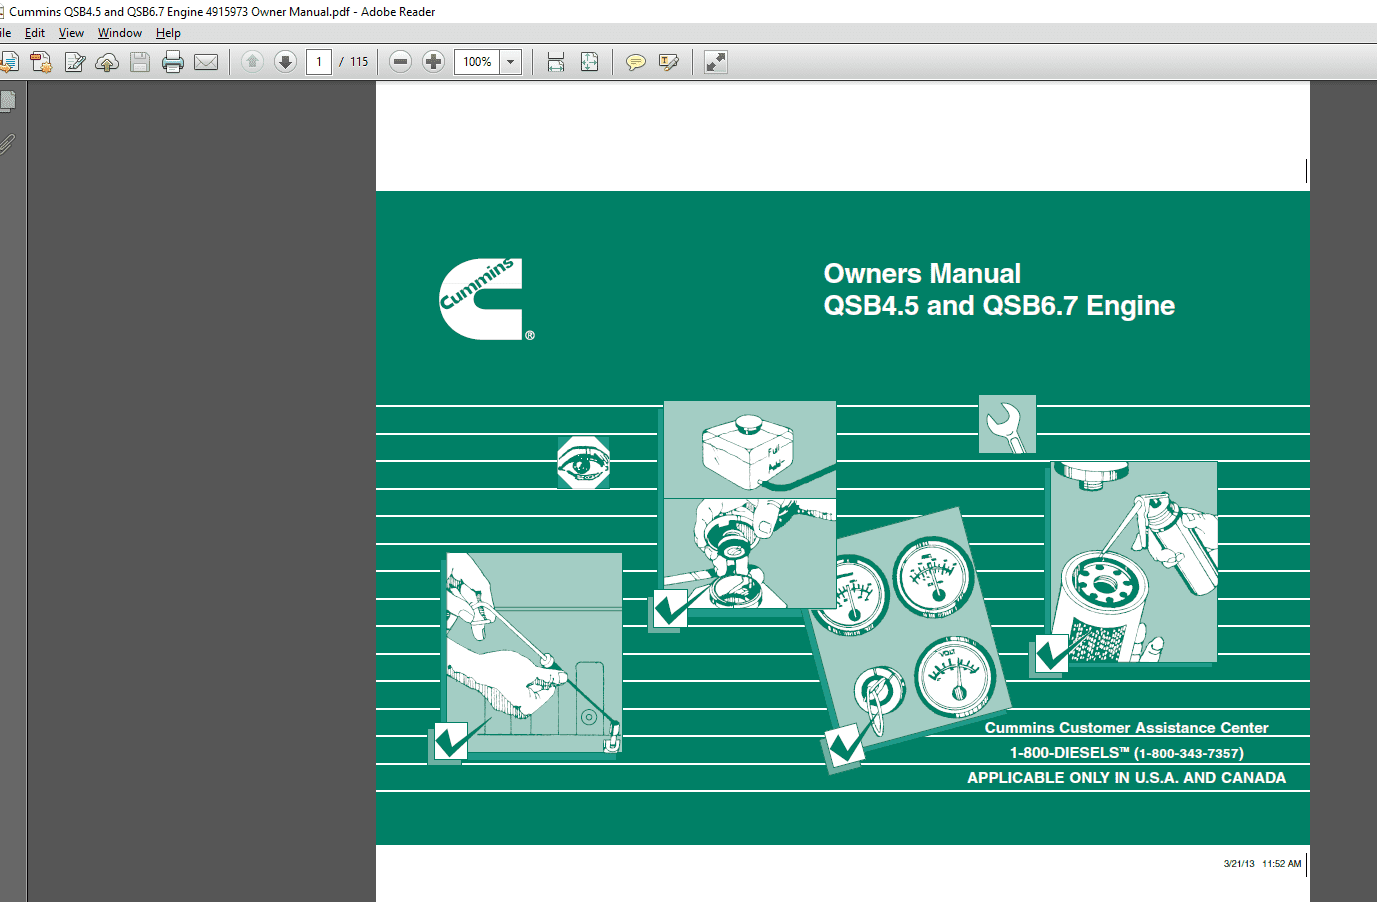Viewport: 1377px width, 902px height.
Task: Go to the next page arrow
Action: (x=285, y=62)
